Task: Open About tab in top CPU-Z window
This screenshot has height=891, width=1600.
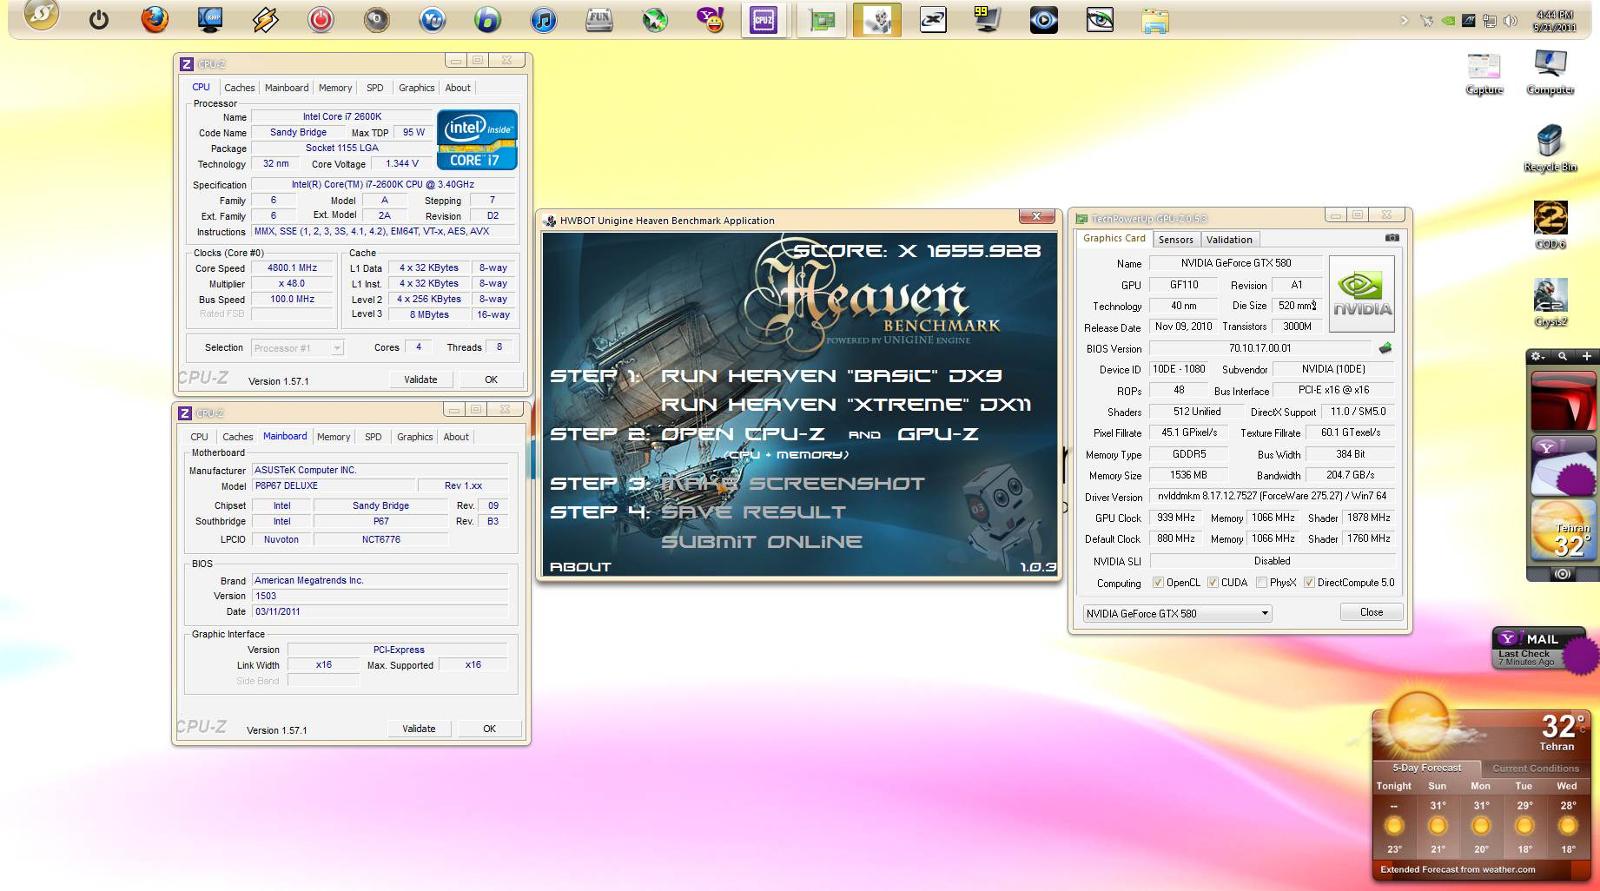Action: [x=458, y=88]
